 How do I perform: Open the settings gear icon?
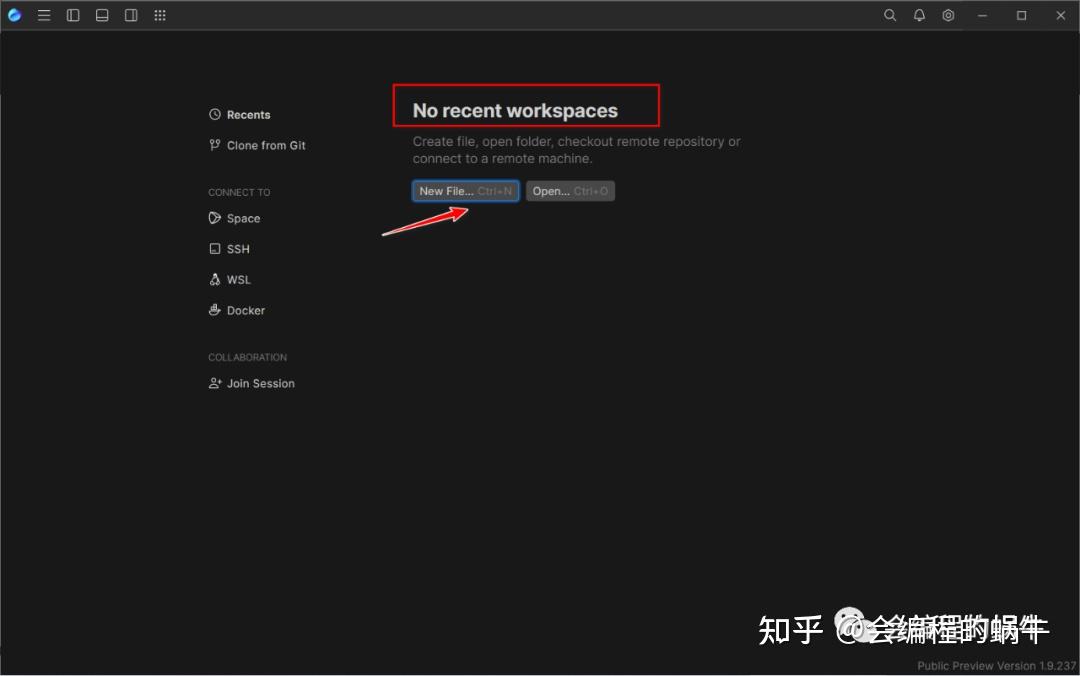click(948, 15)
